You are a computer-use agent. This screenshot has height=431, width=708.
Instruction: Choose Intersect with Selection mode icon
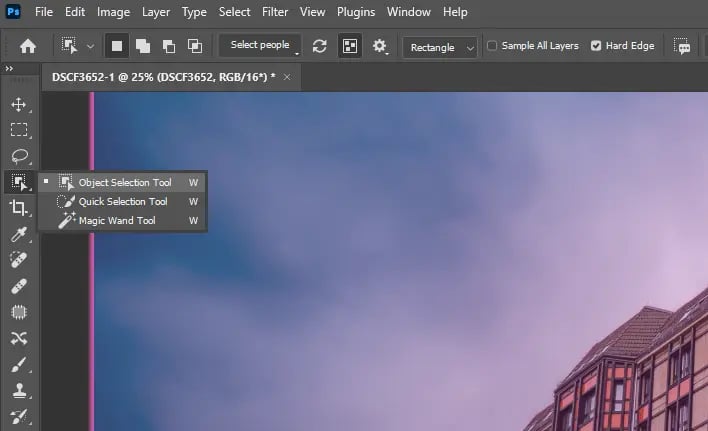[x=195, y=46]
